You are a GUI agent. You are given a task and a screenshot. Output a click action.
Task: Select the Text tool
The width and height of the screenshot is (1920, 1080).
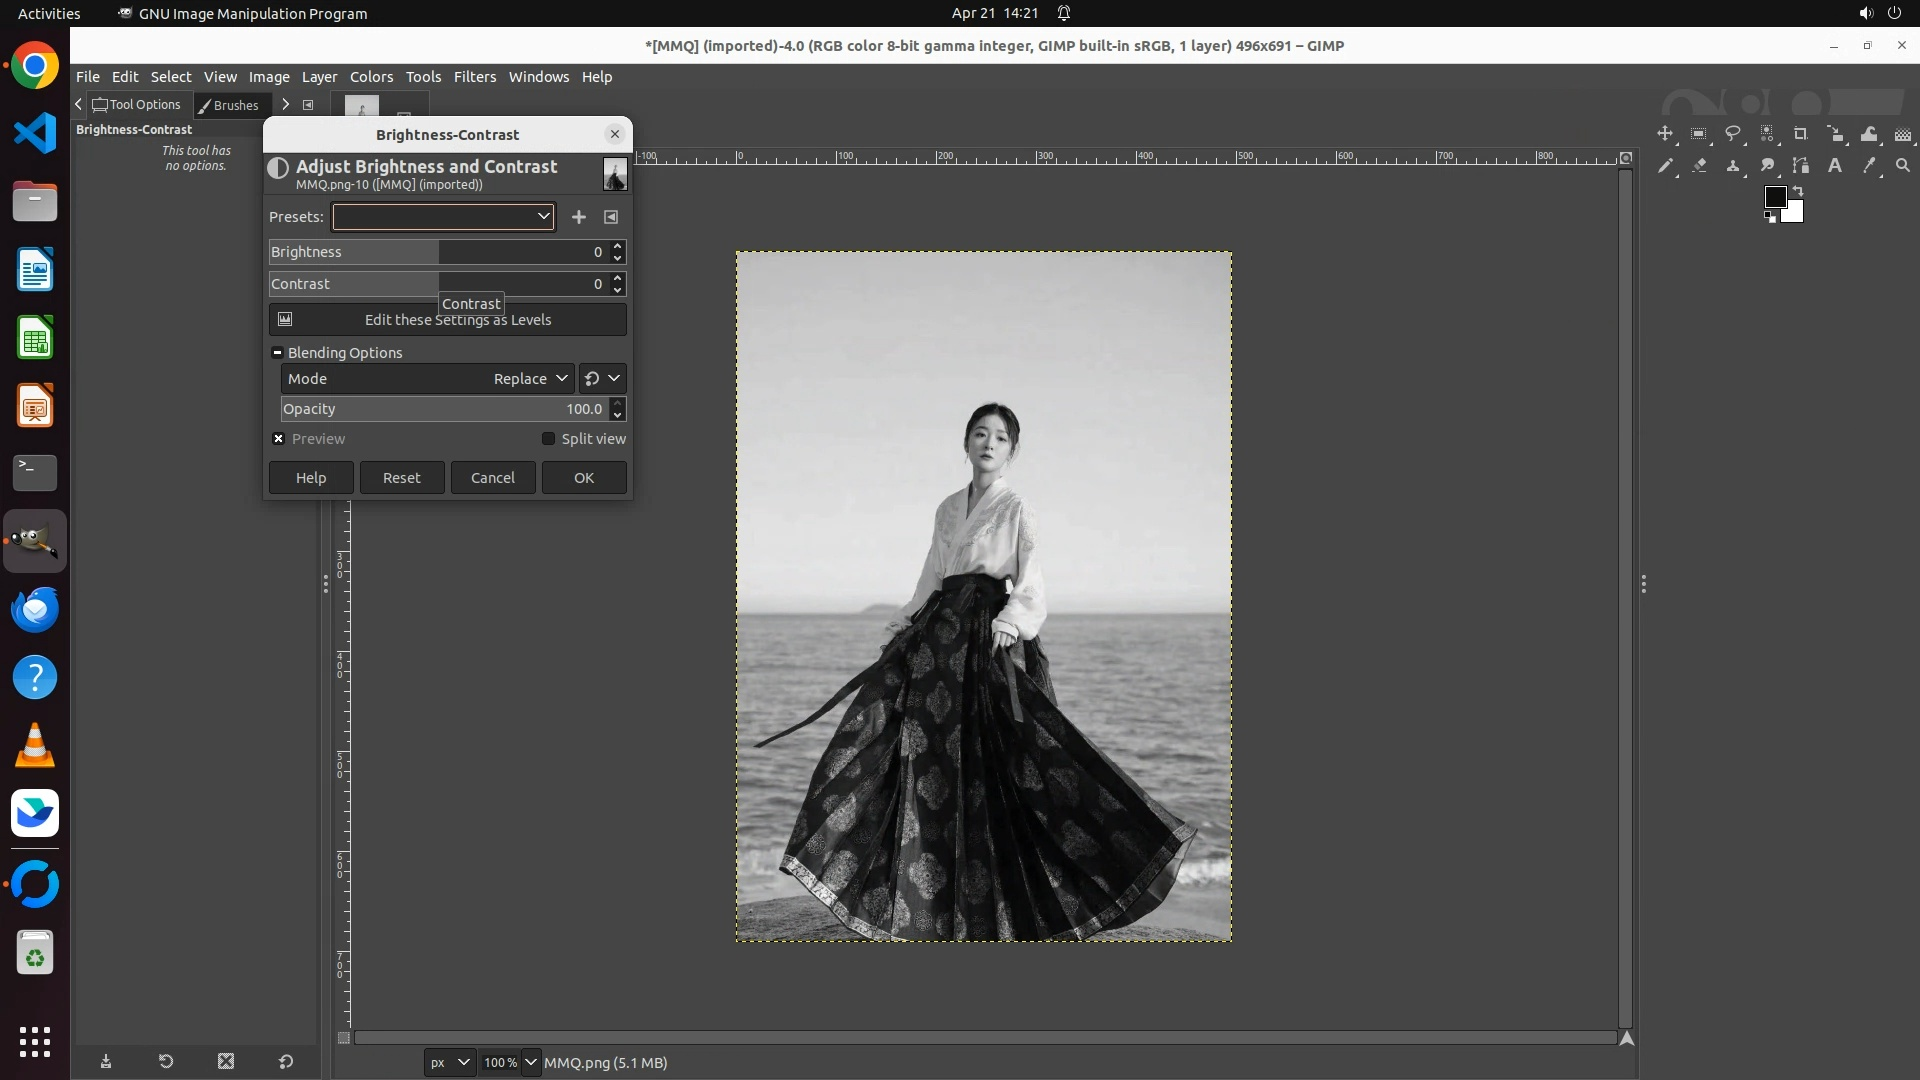pyautogui.click(x=1835, y=166)
